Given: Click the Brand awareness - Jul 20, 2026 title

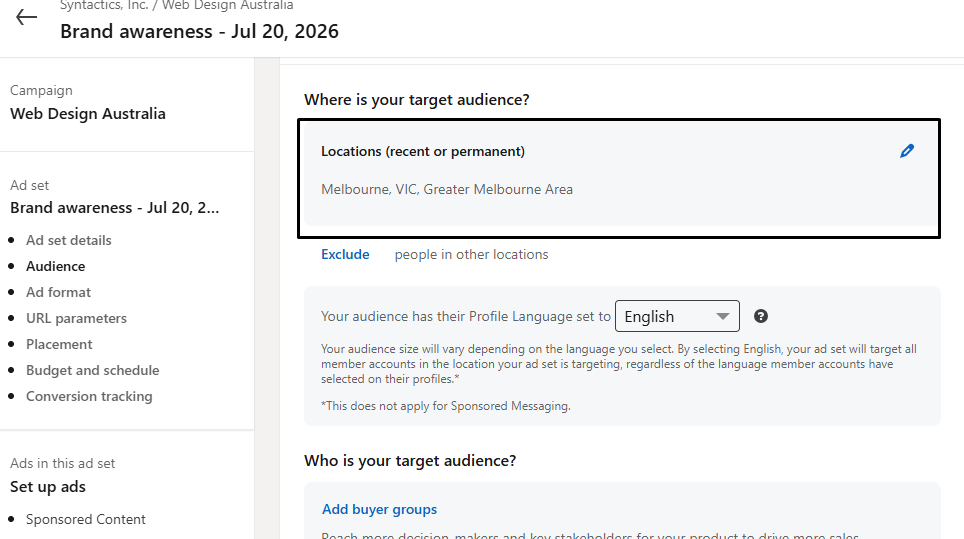Looking at the screenshot, I should coord(199,31).
